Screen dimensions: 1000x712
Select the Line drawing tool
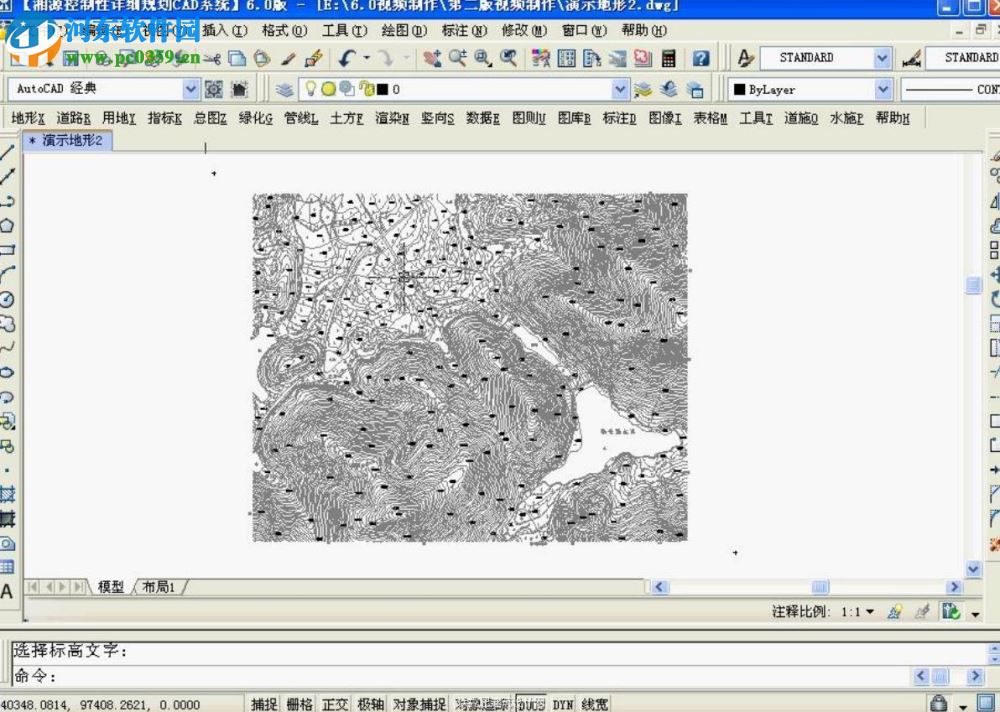pyautogui.click(x=7, y=153)
